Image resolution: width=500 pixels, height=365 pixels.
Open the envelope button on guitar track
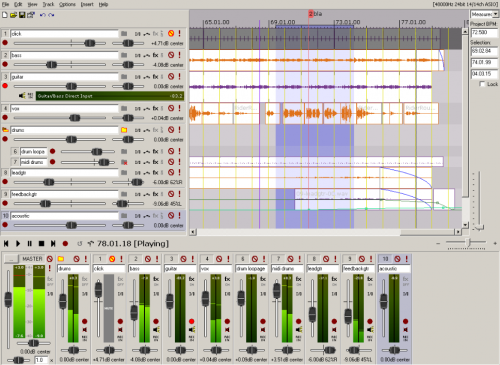[147, 77]
